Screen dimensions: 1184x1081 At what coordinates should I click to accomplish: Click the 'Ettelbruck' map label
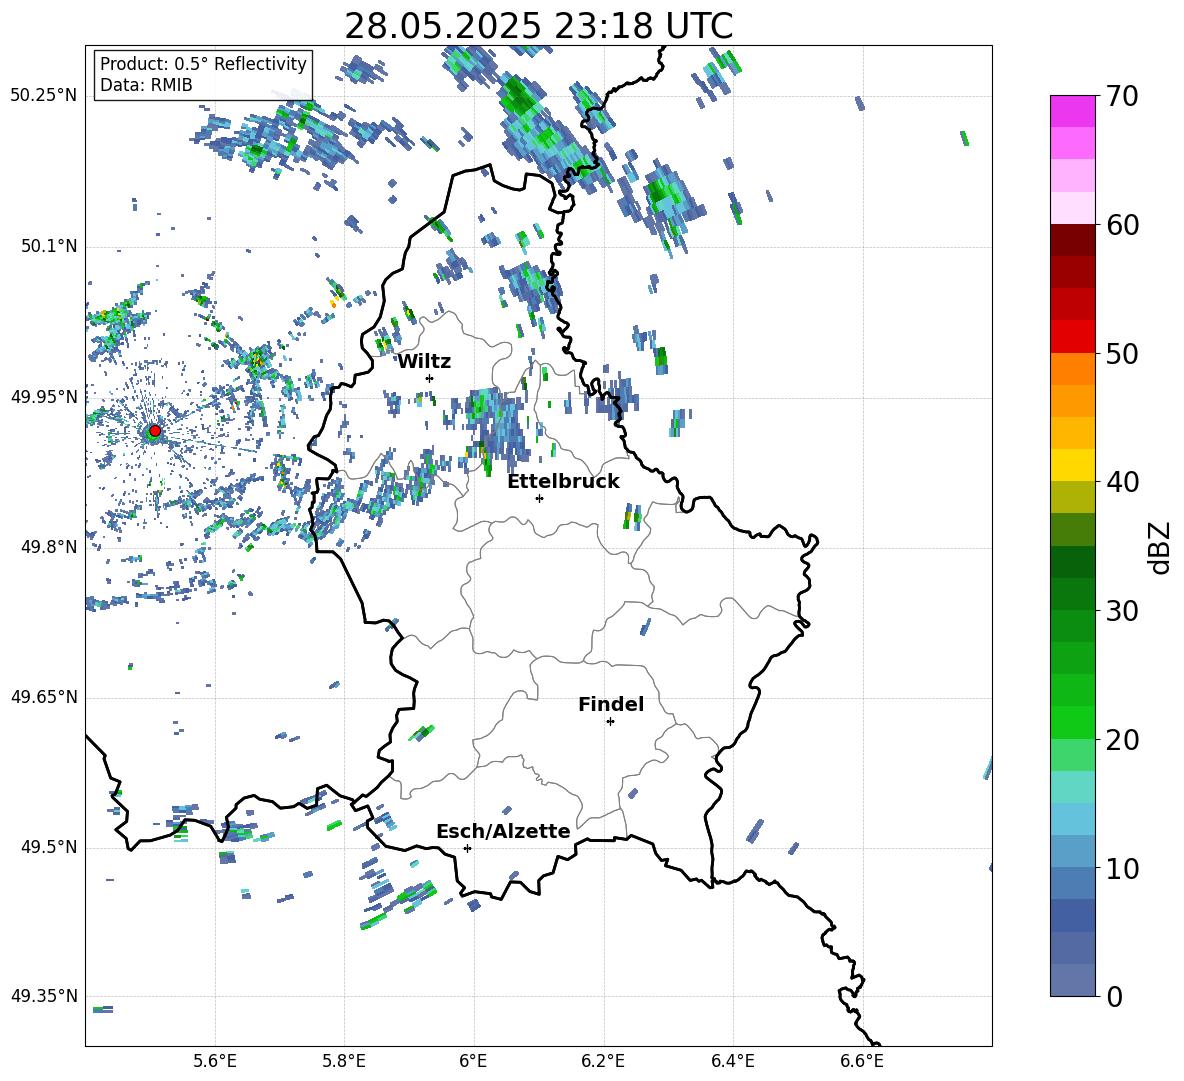pos(563,482)
